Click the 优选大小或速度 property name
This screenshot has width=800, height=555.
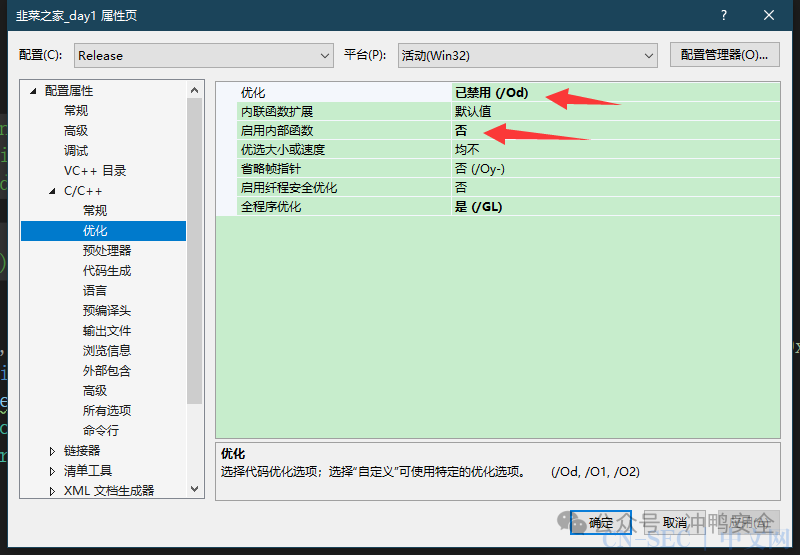tap(344, 149)
